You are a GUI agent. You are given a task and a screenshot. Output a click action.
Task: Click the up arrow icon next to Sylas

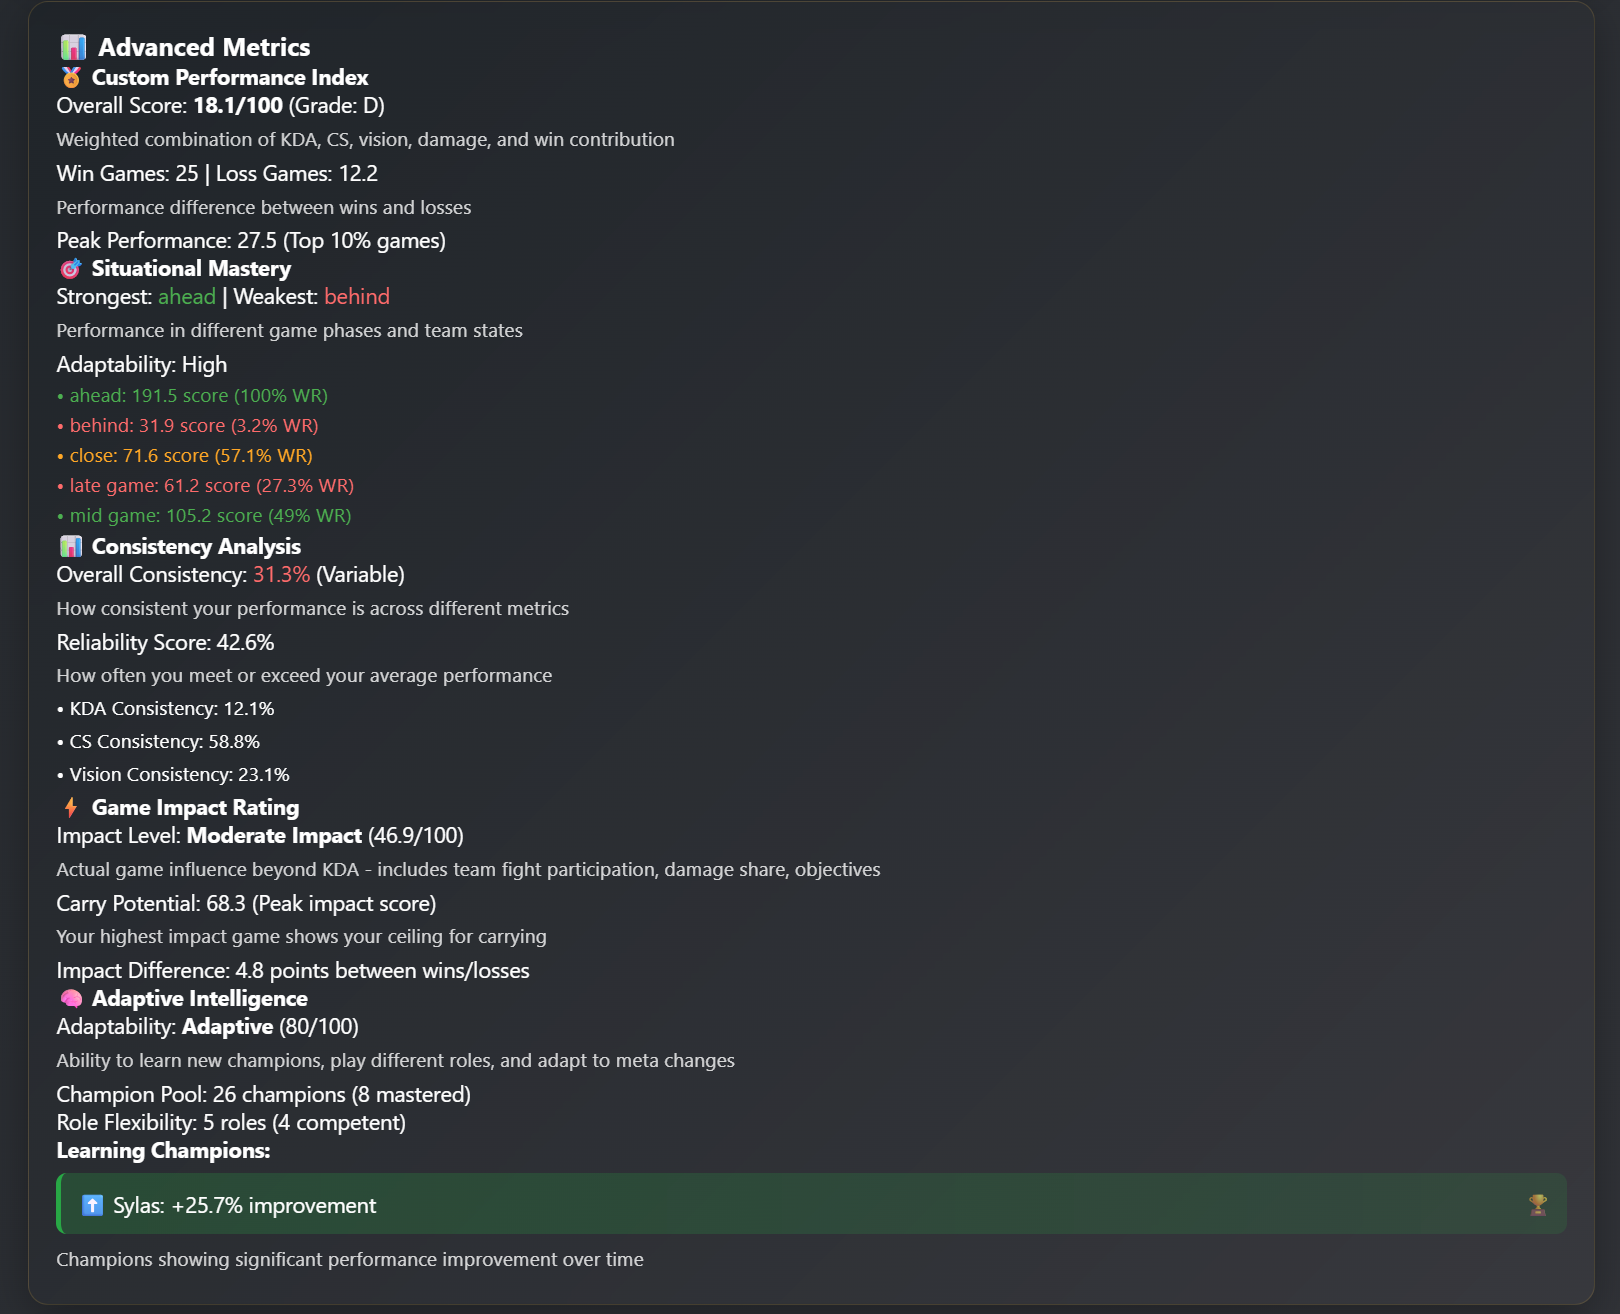click(x=92, y=1205)
